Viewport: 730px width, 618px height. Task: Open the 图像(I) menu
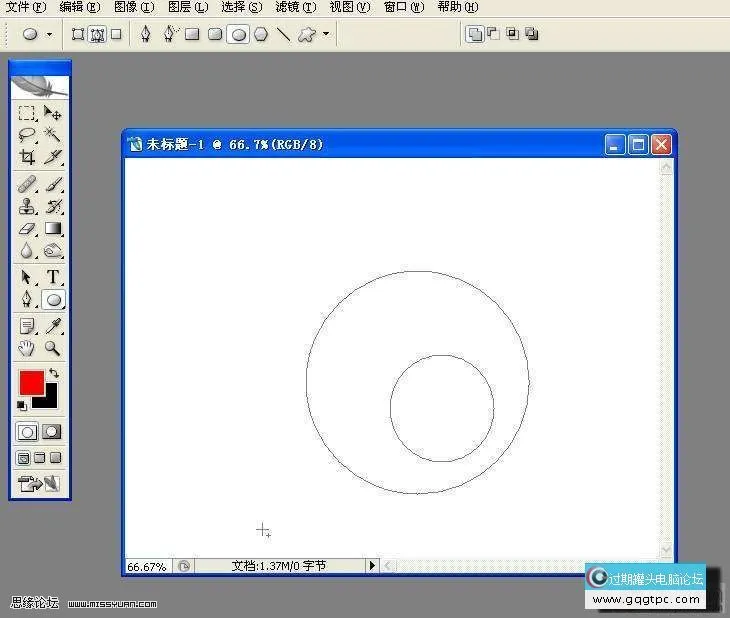click(x=134, y=7)
